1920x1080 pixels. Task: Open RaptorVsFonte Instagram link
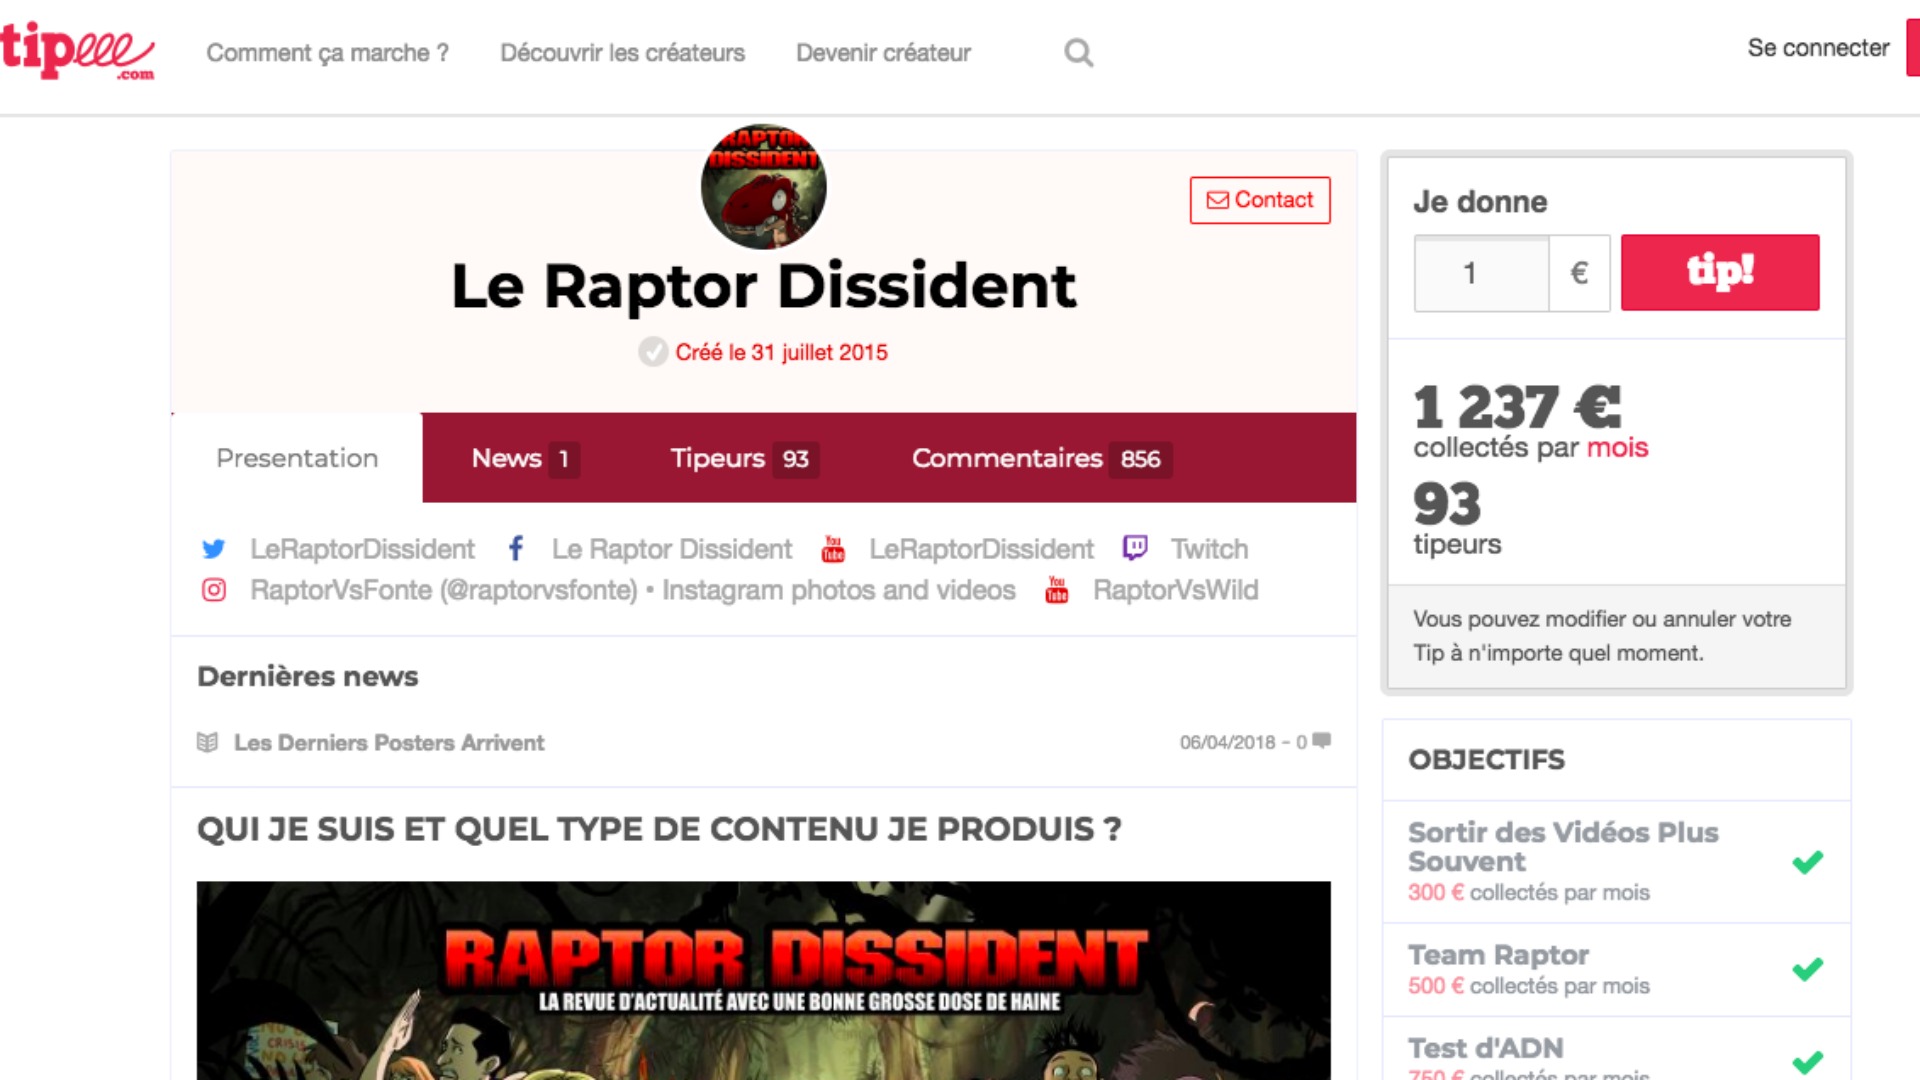[x=633, y=590]
